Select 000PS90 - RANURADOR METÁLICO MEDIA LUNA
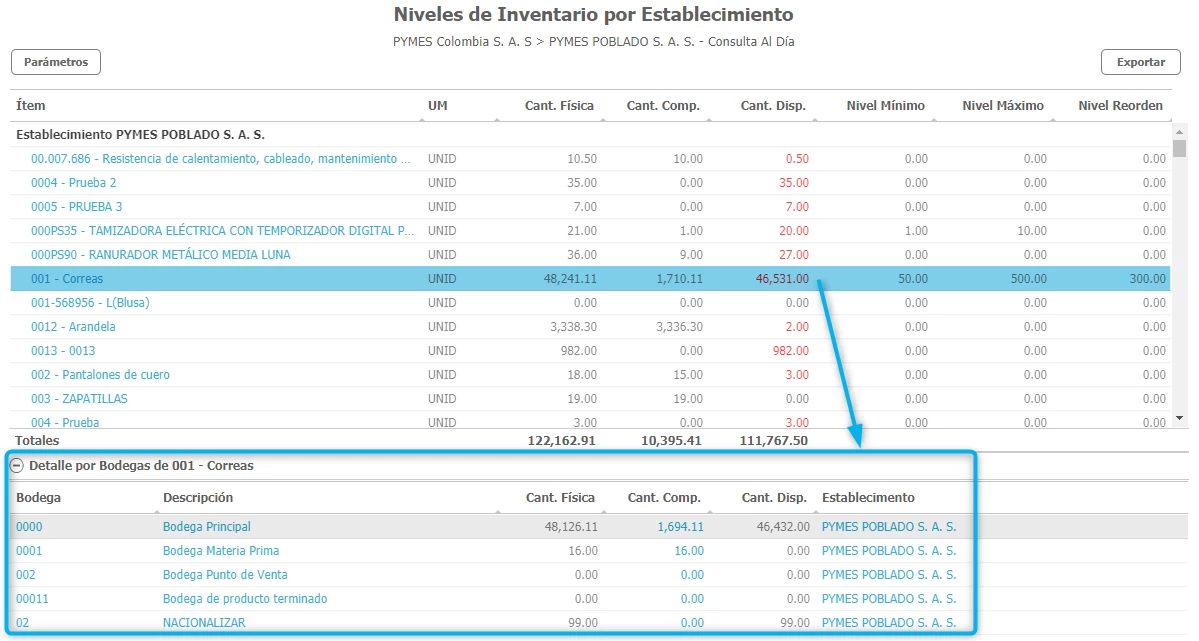The image size is (1199, 641). coord(161,255)
